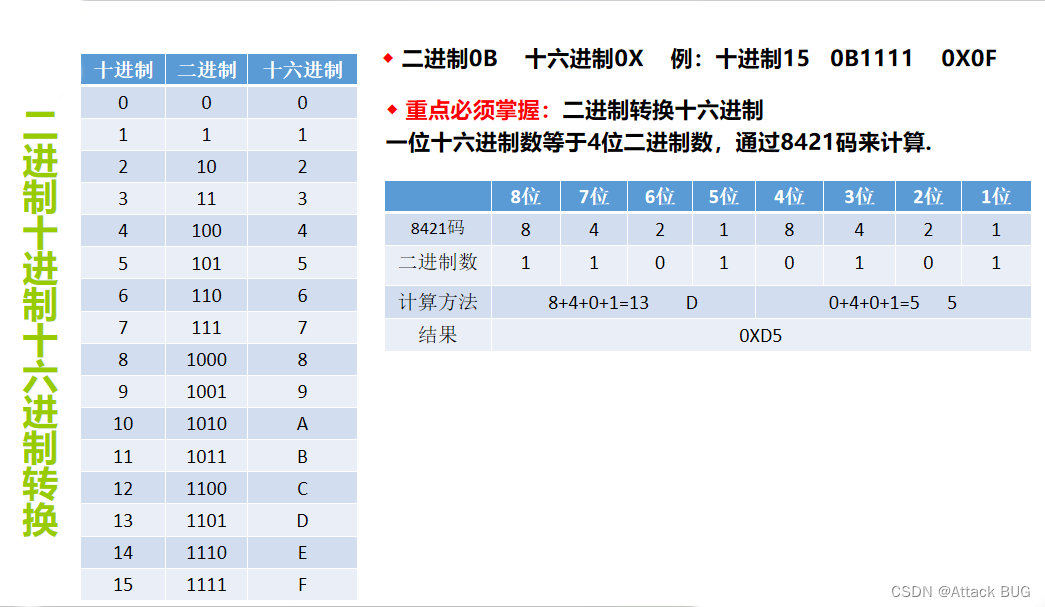
Task: Click the 8位 column header
Action: [526, 197]
